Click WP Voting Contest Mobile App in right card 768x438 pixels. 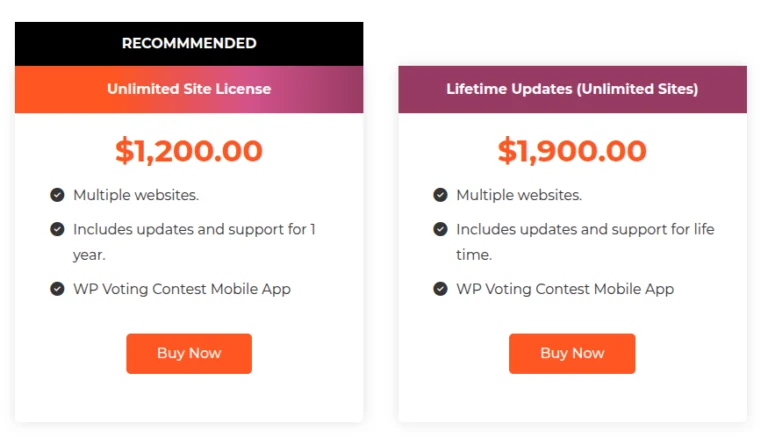coord(565,289)
